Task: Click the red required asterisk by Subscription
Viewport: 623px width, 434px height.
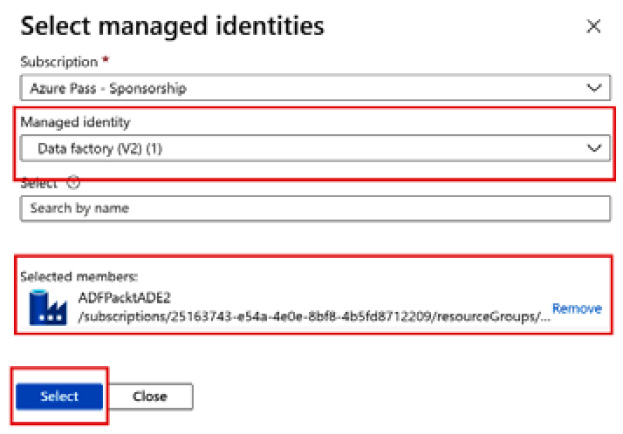Action: point(106,63)
